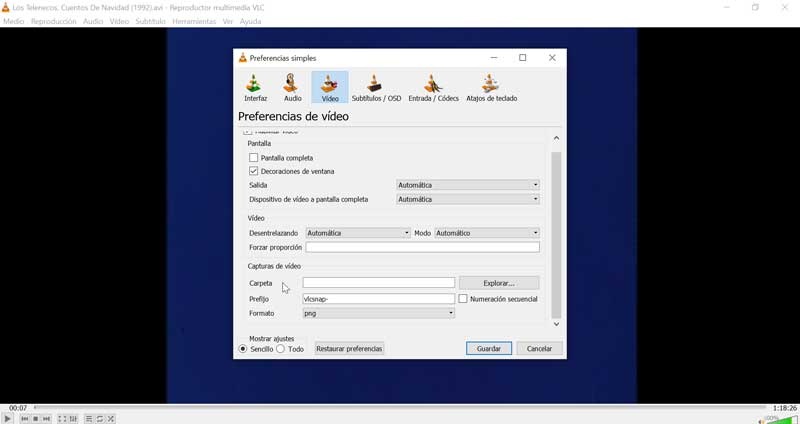The height and width of the screenshot is (424, 800).
Task: Close the Preferencias simples dialog
Action: tap(552, 58)
